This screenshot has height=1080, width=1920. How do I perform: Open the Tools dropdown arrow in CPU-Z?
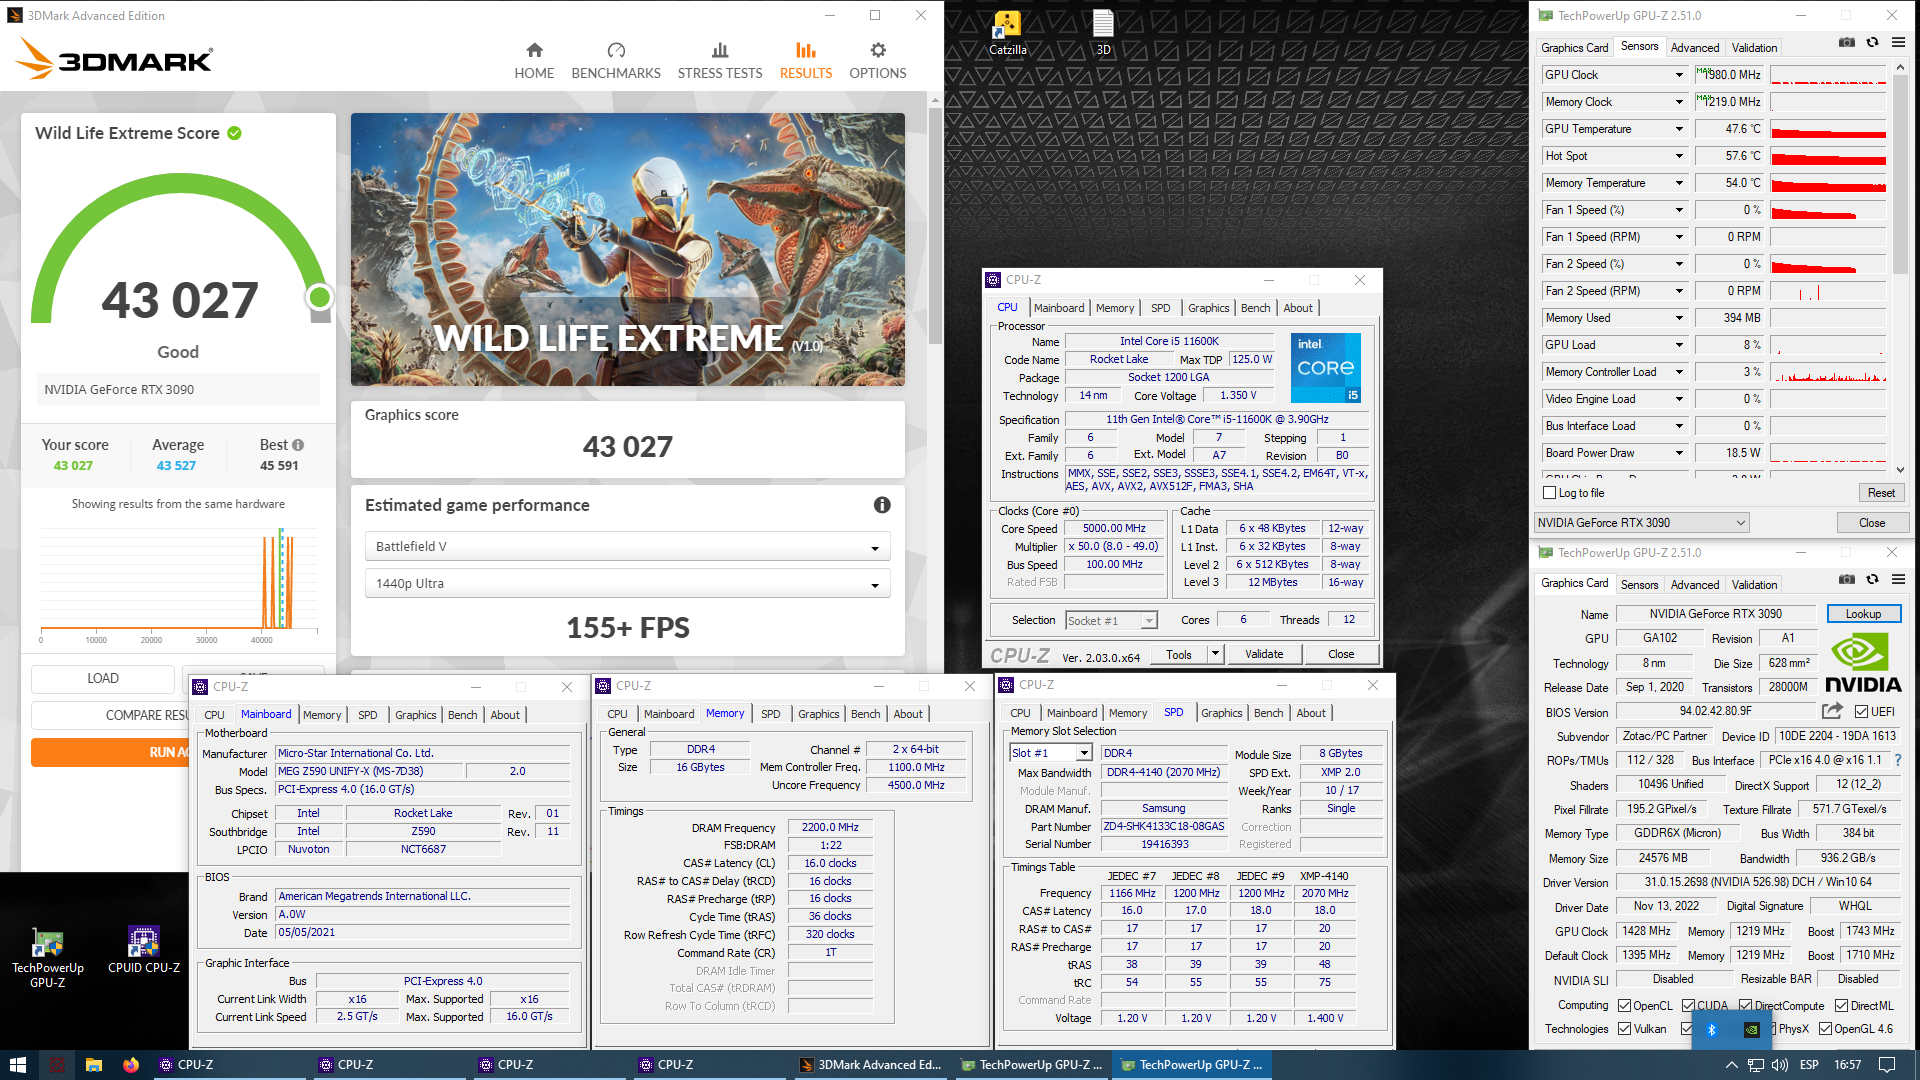pyautogui.click(x=1215, y=654)
